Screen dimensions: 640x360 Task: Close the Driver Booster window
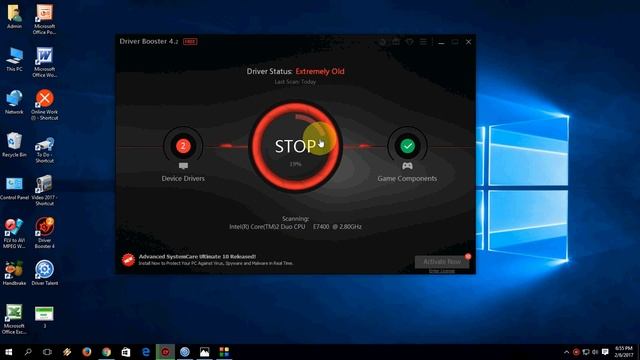click(469, 42)
